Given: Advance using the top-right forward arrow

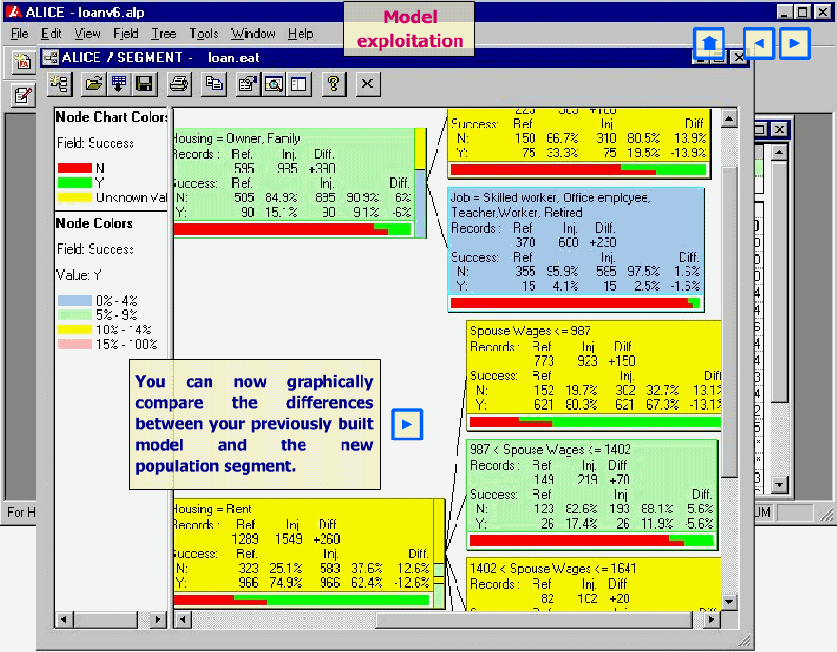Looking at the screenshot, I should tap(795, 44).
